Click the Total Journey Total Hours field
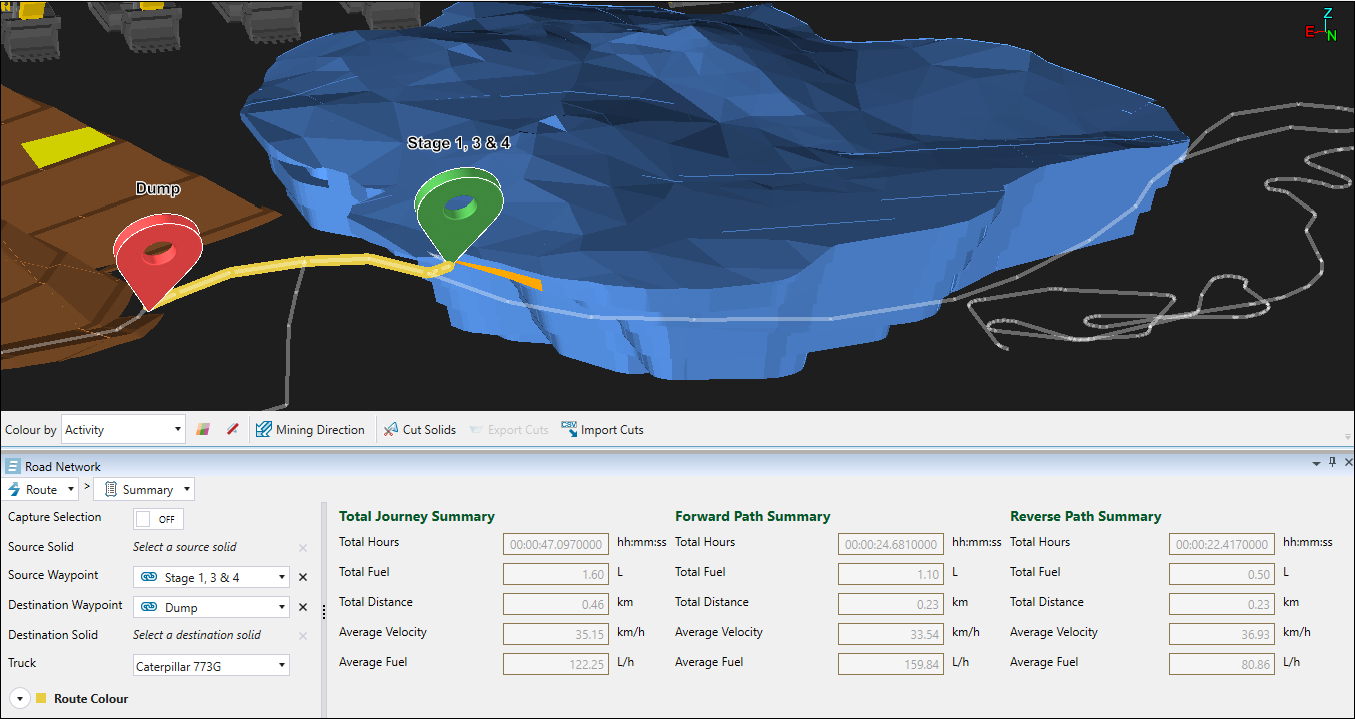 coord(558,544)
